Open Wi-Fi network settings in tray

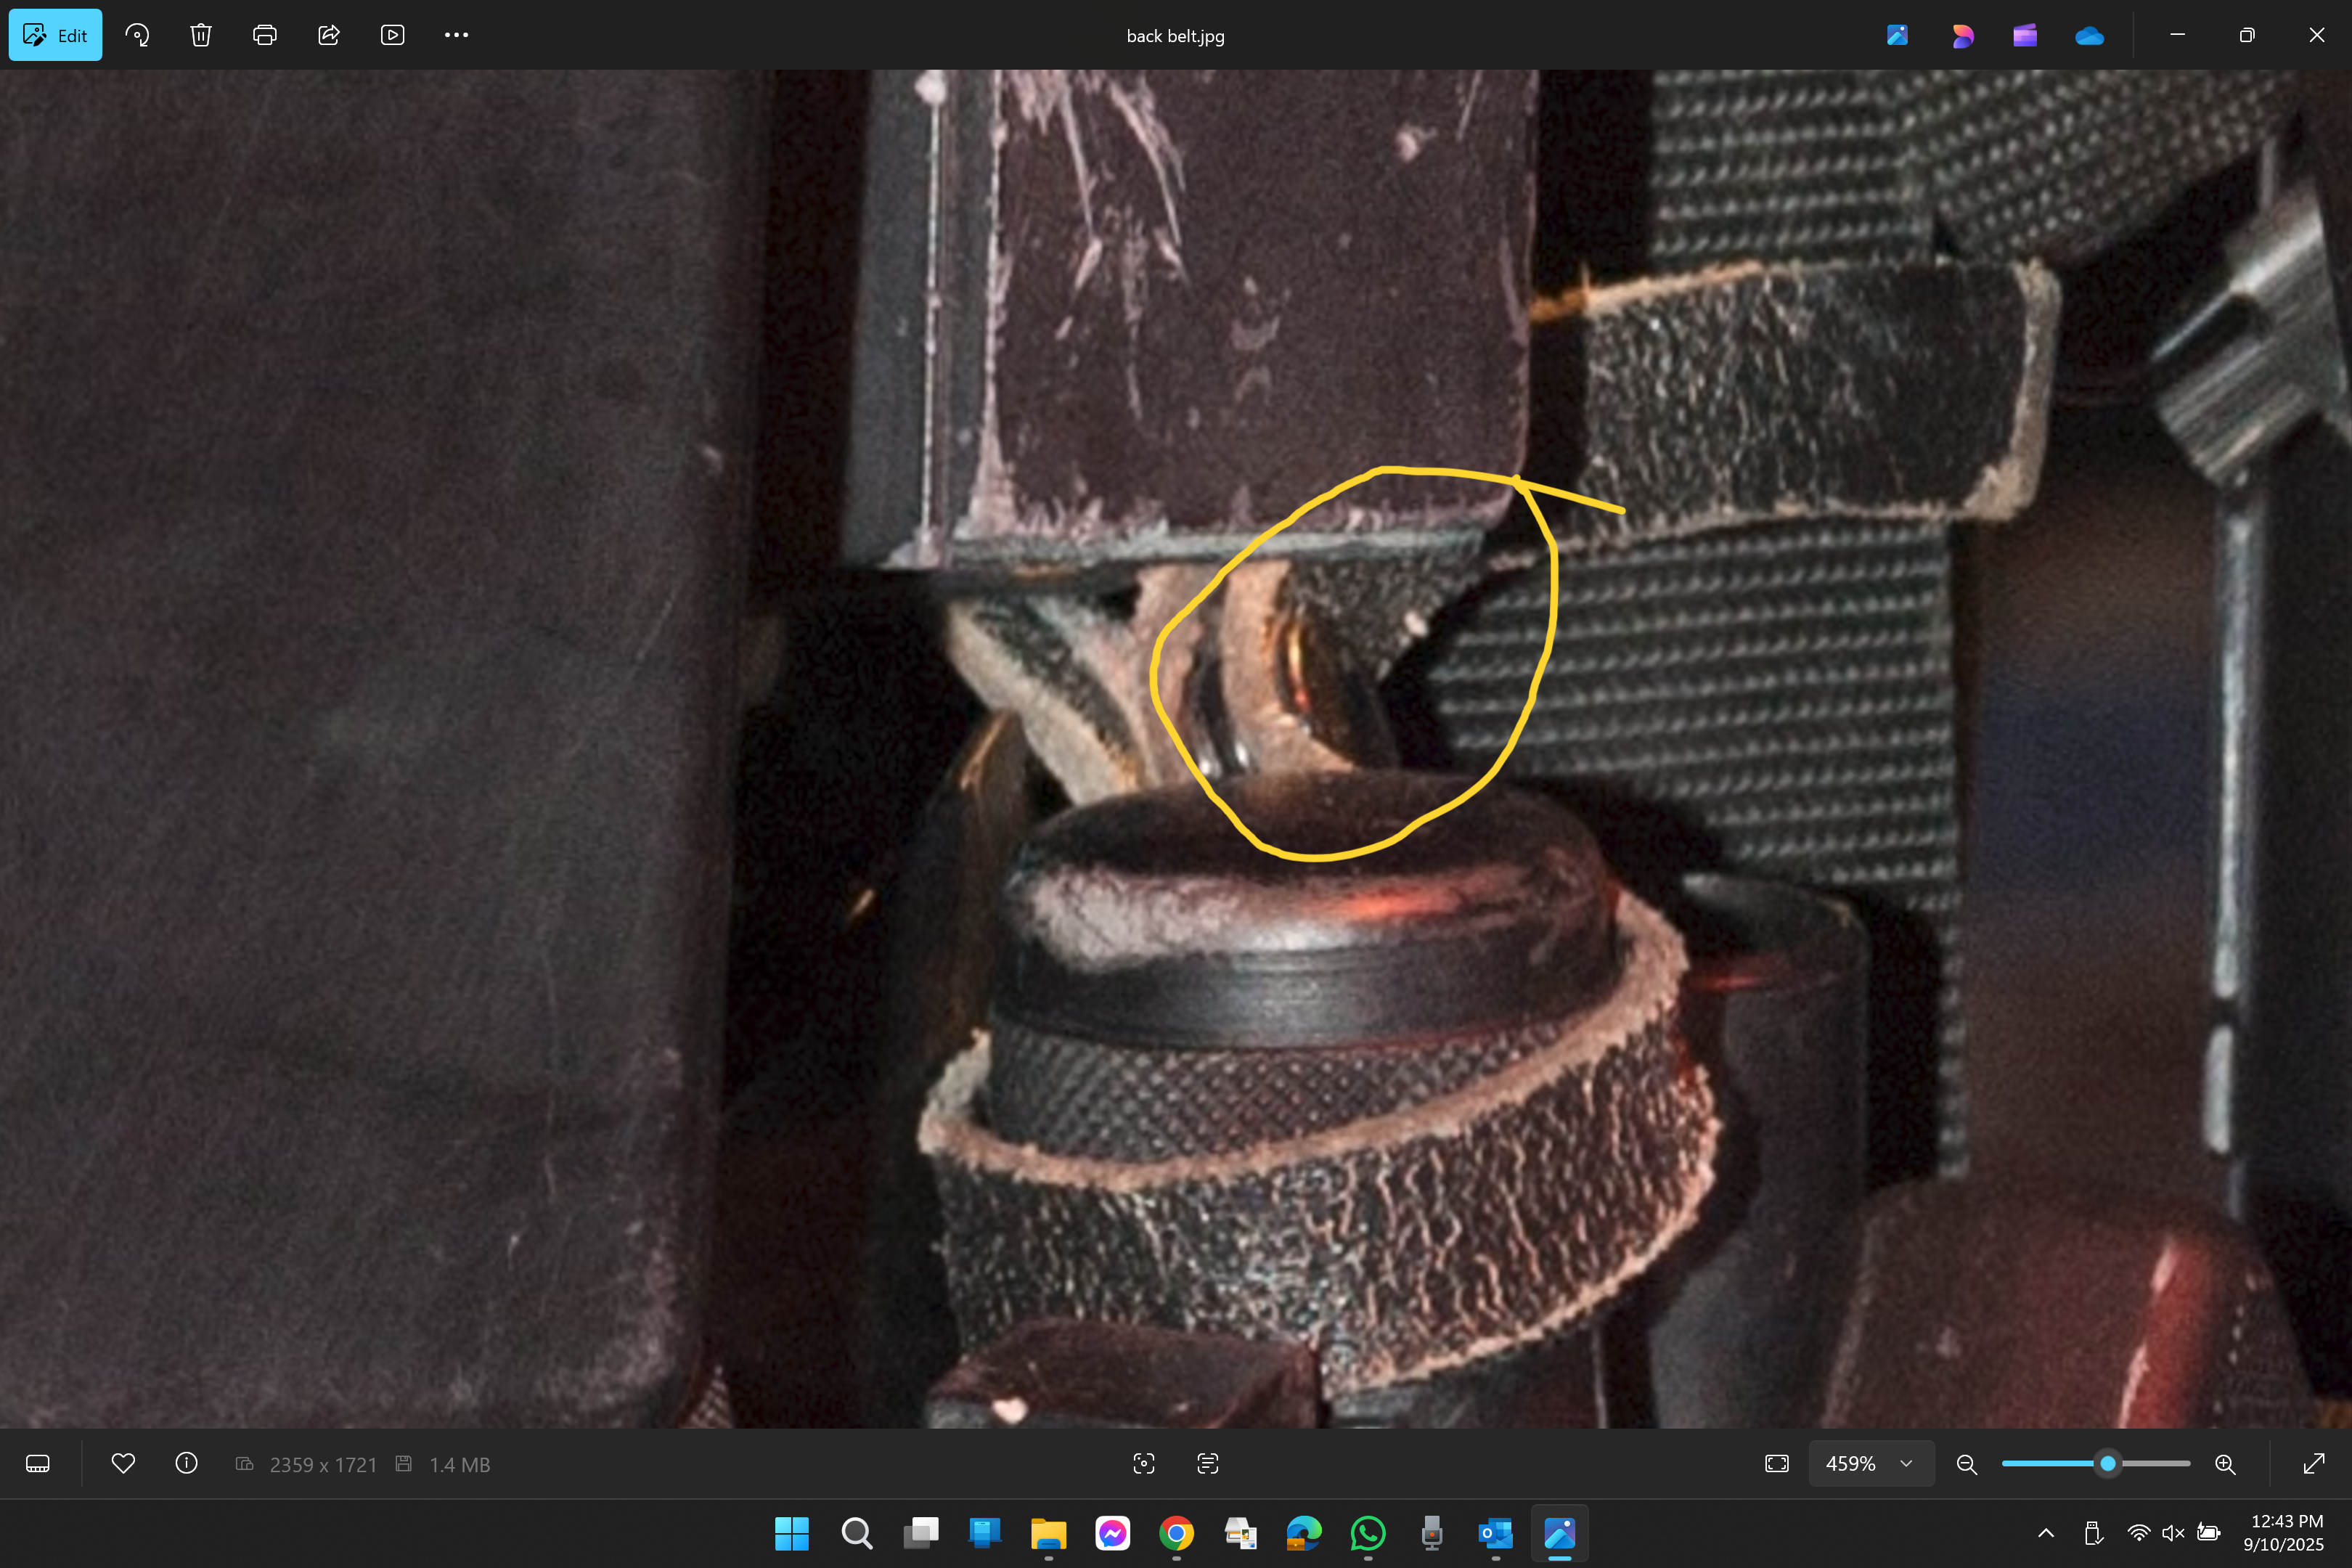[2138, 1533]
